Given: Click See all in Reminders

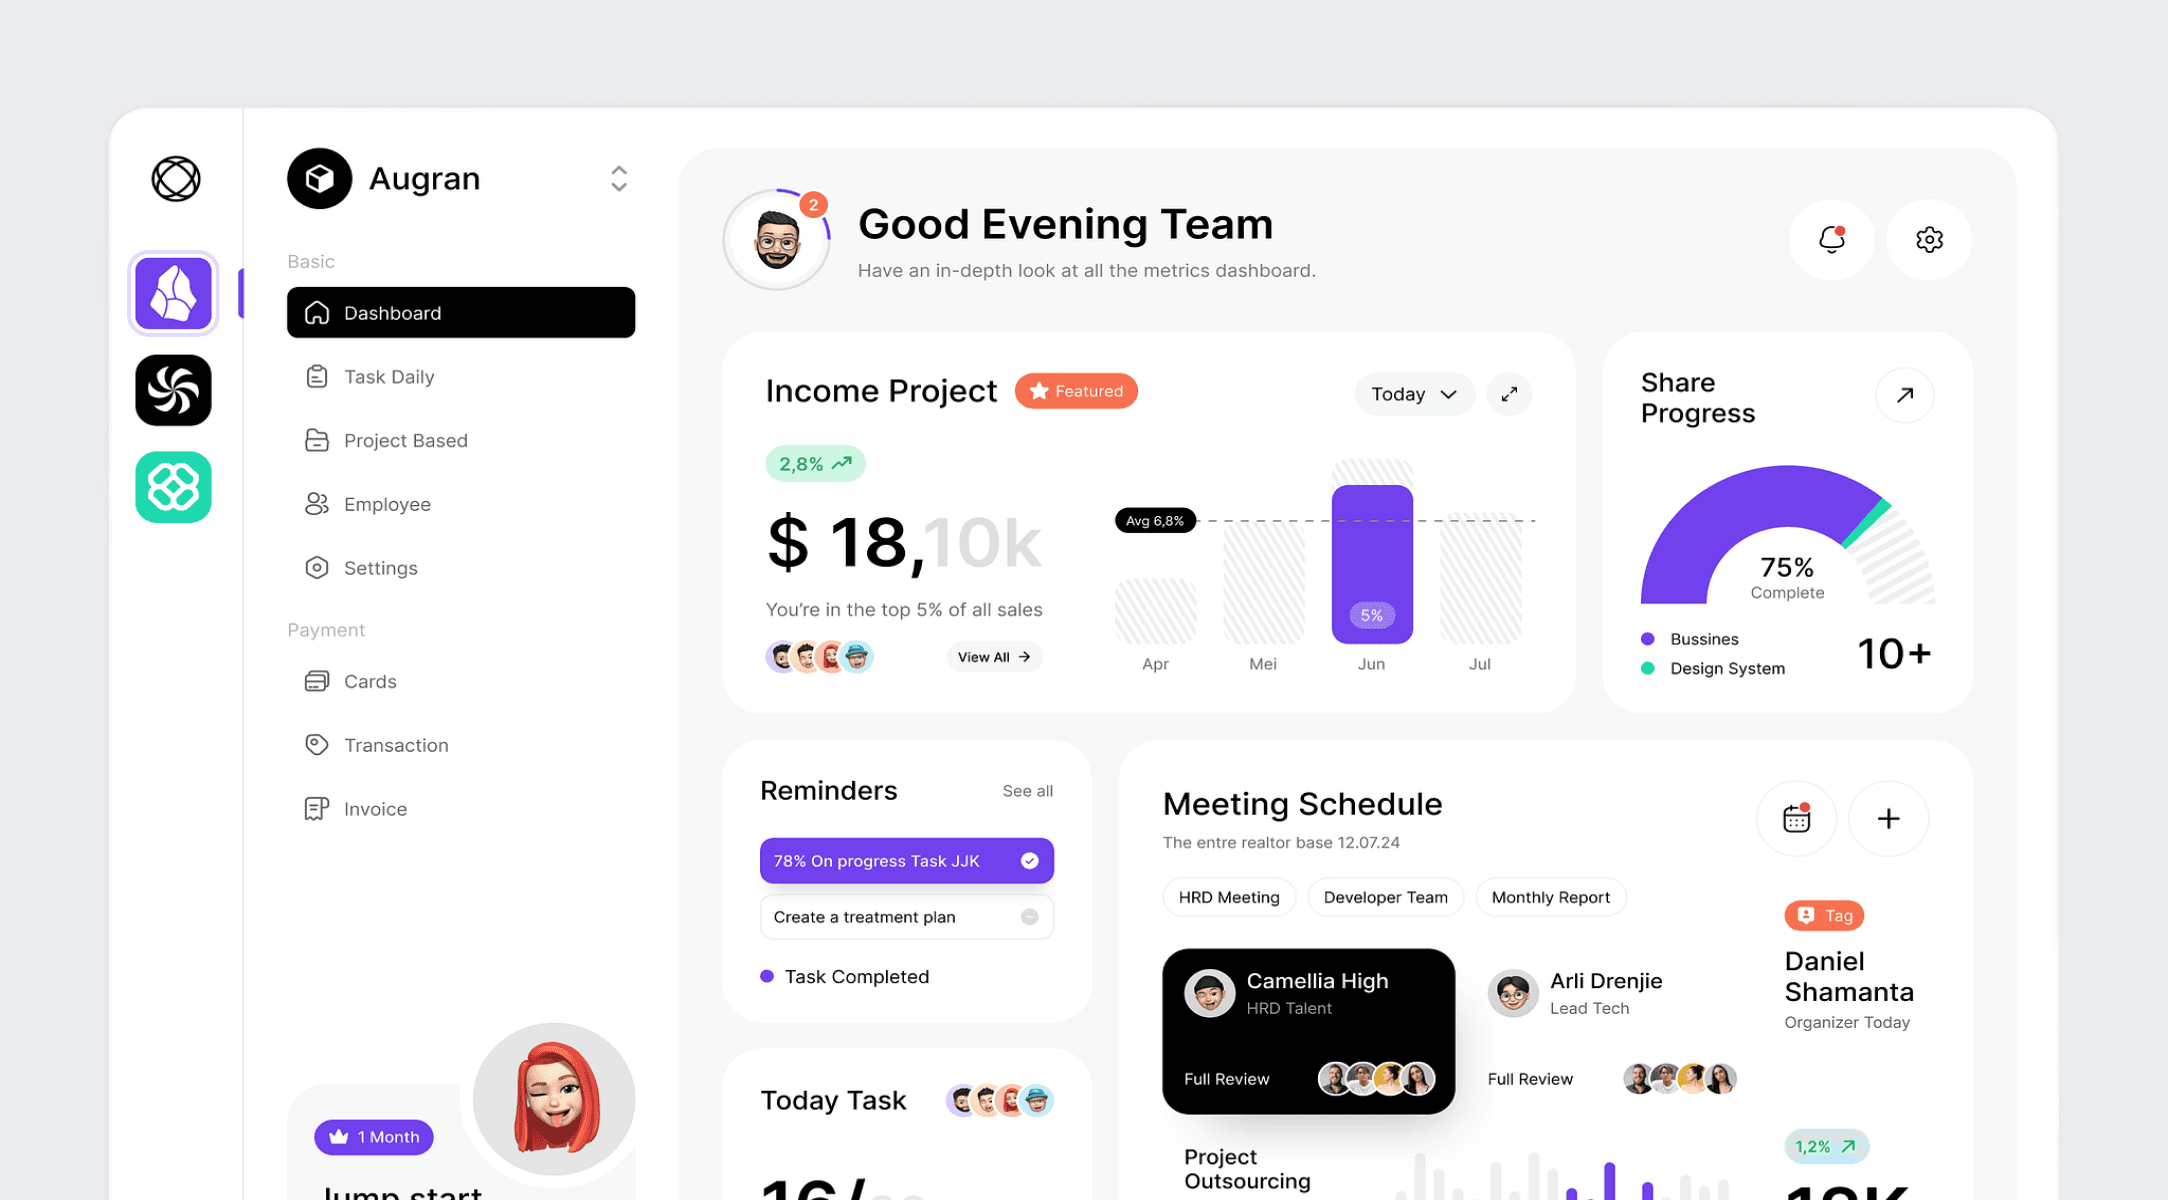Looking at the screenshot, I should (1027, 791).
